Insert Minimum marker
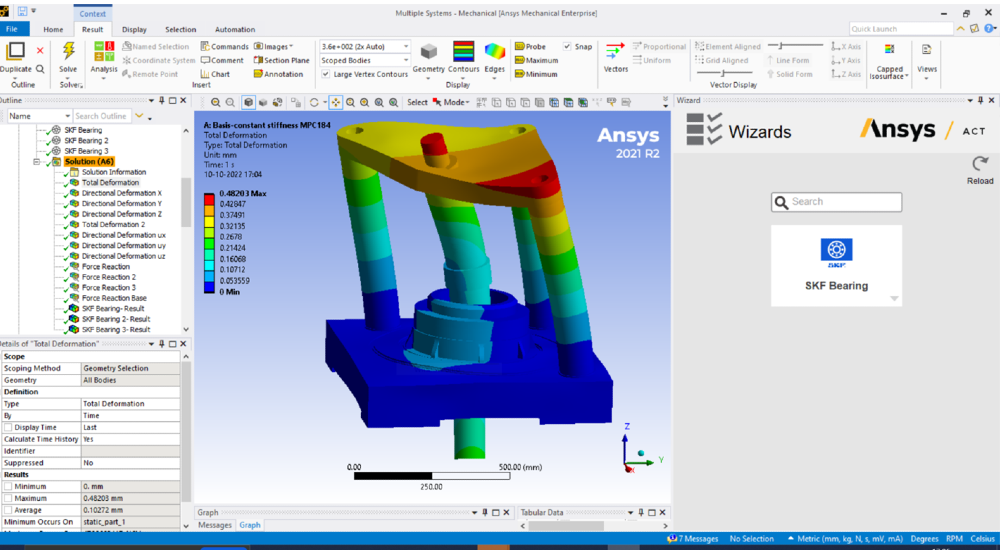 [535, 75]
